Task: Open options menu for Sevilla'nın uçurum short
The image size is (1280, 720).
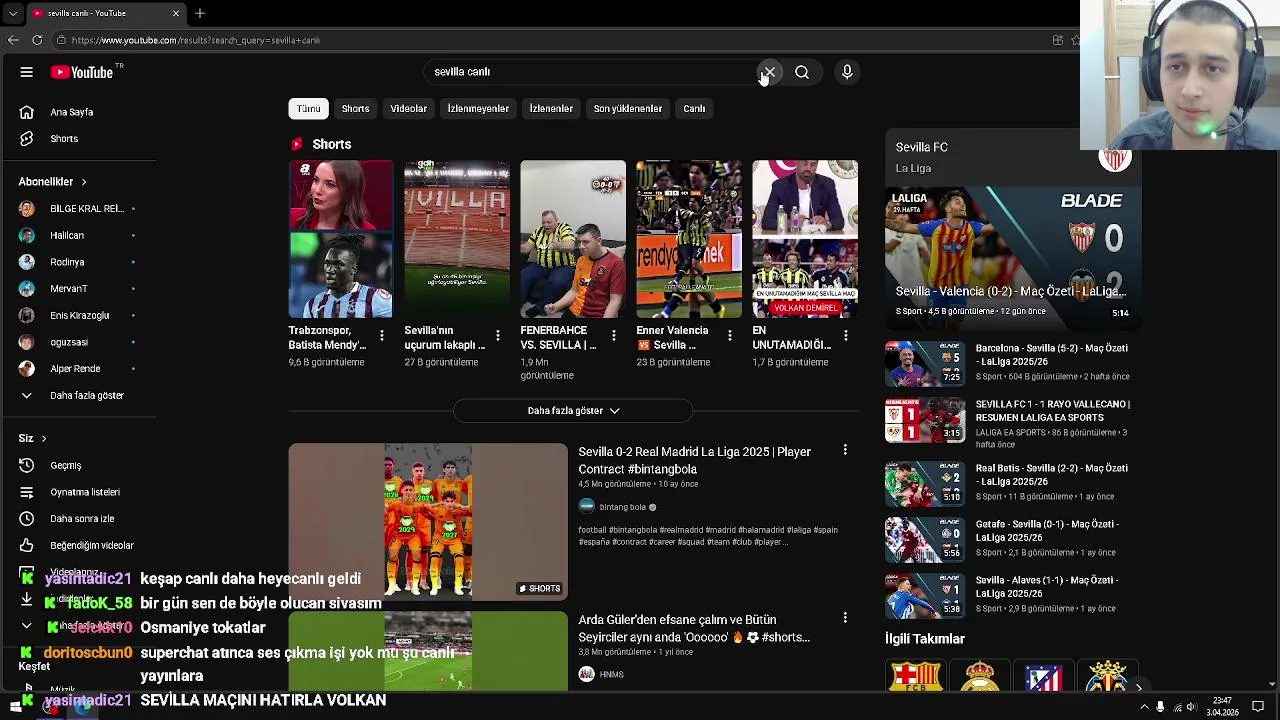Action: [x=497, y=336]
